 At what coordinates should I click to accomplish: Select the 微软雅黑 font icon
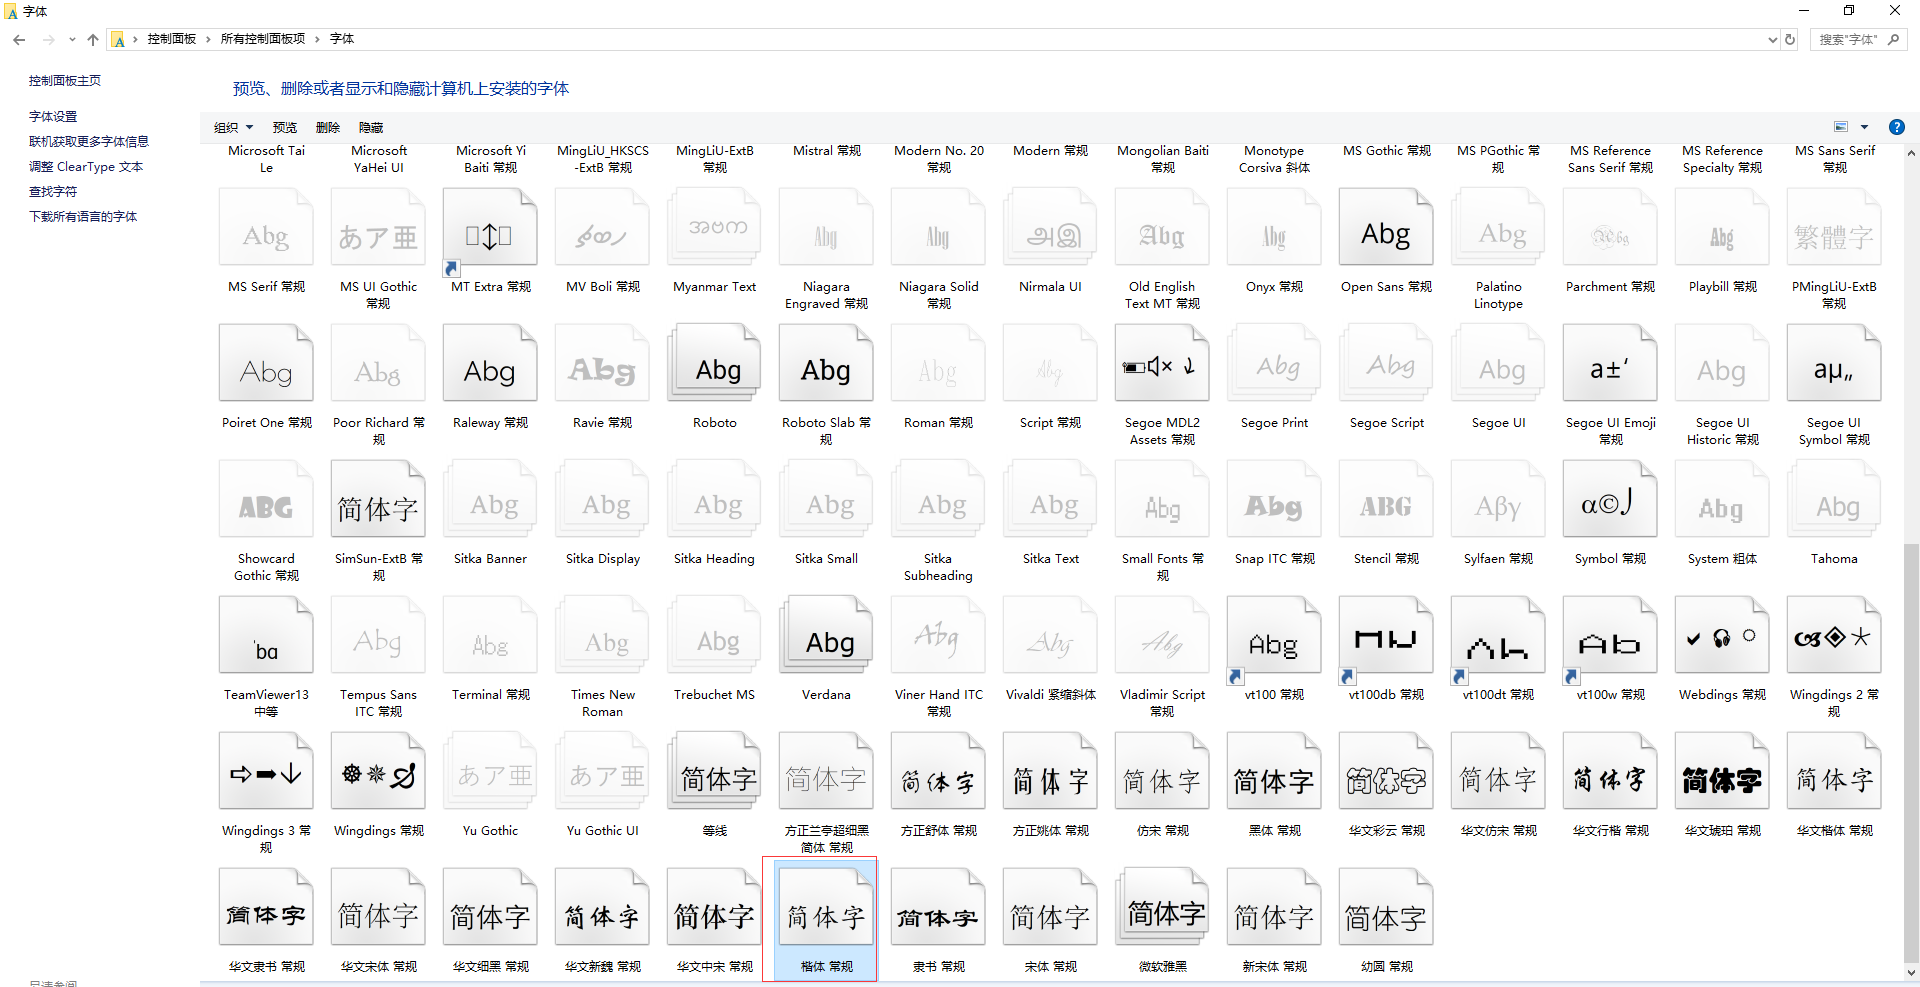coord(1162,908)
